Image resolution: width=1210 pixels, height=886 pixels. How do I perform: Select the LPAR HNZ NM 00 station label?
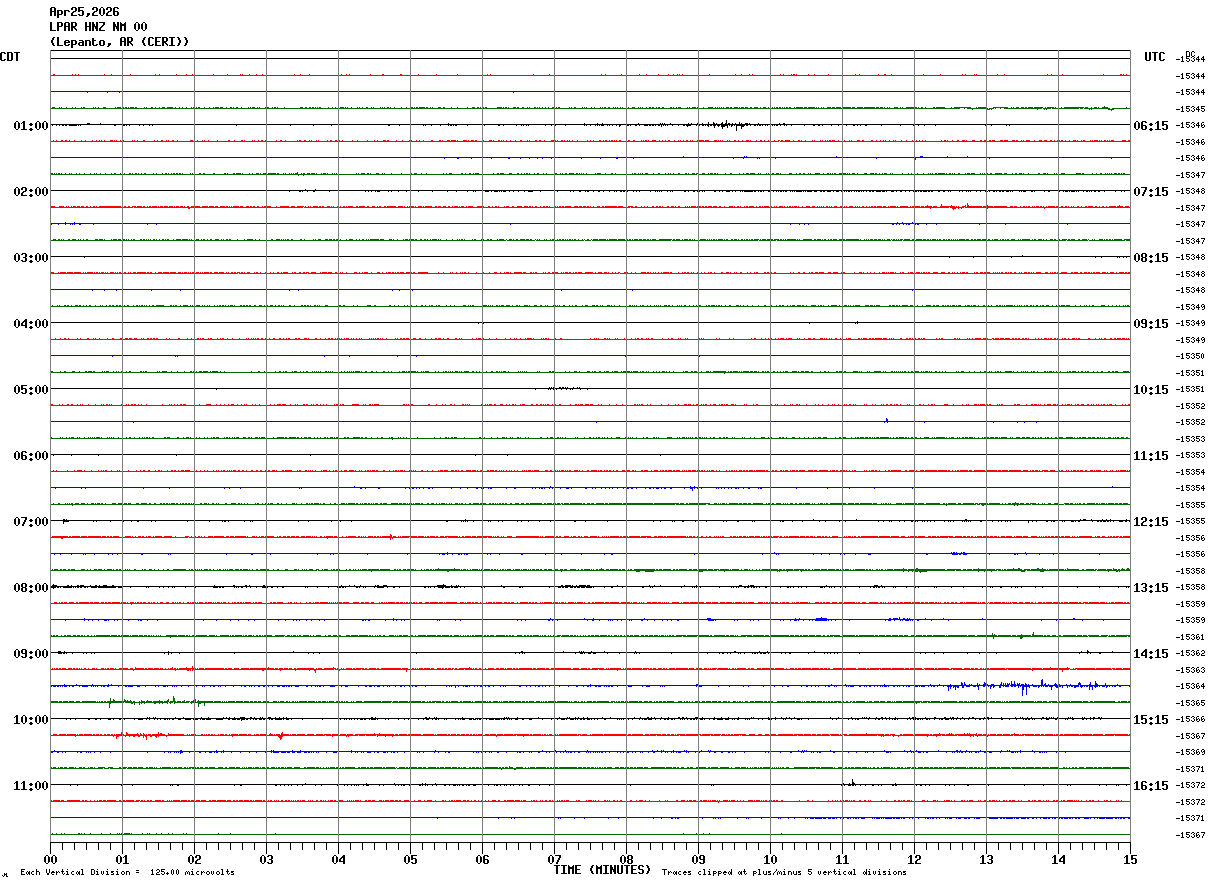point(98,27)
